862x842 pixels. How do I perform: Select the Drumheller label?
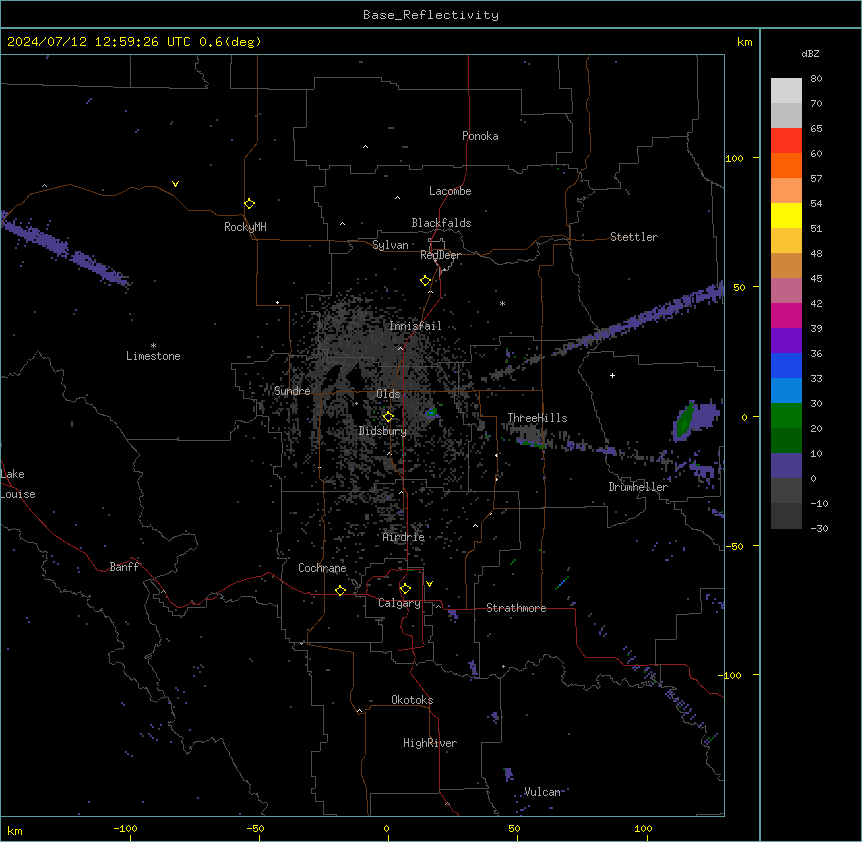coord(638,487)
